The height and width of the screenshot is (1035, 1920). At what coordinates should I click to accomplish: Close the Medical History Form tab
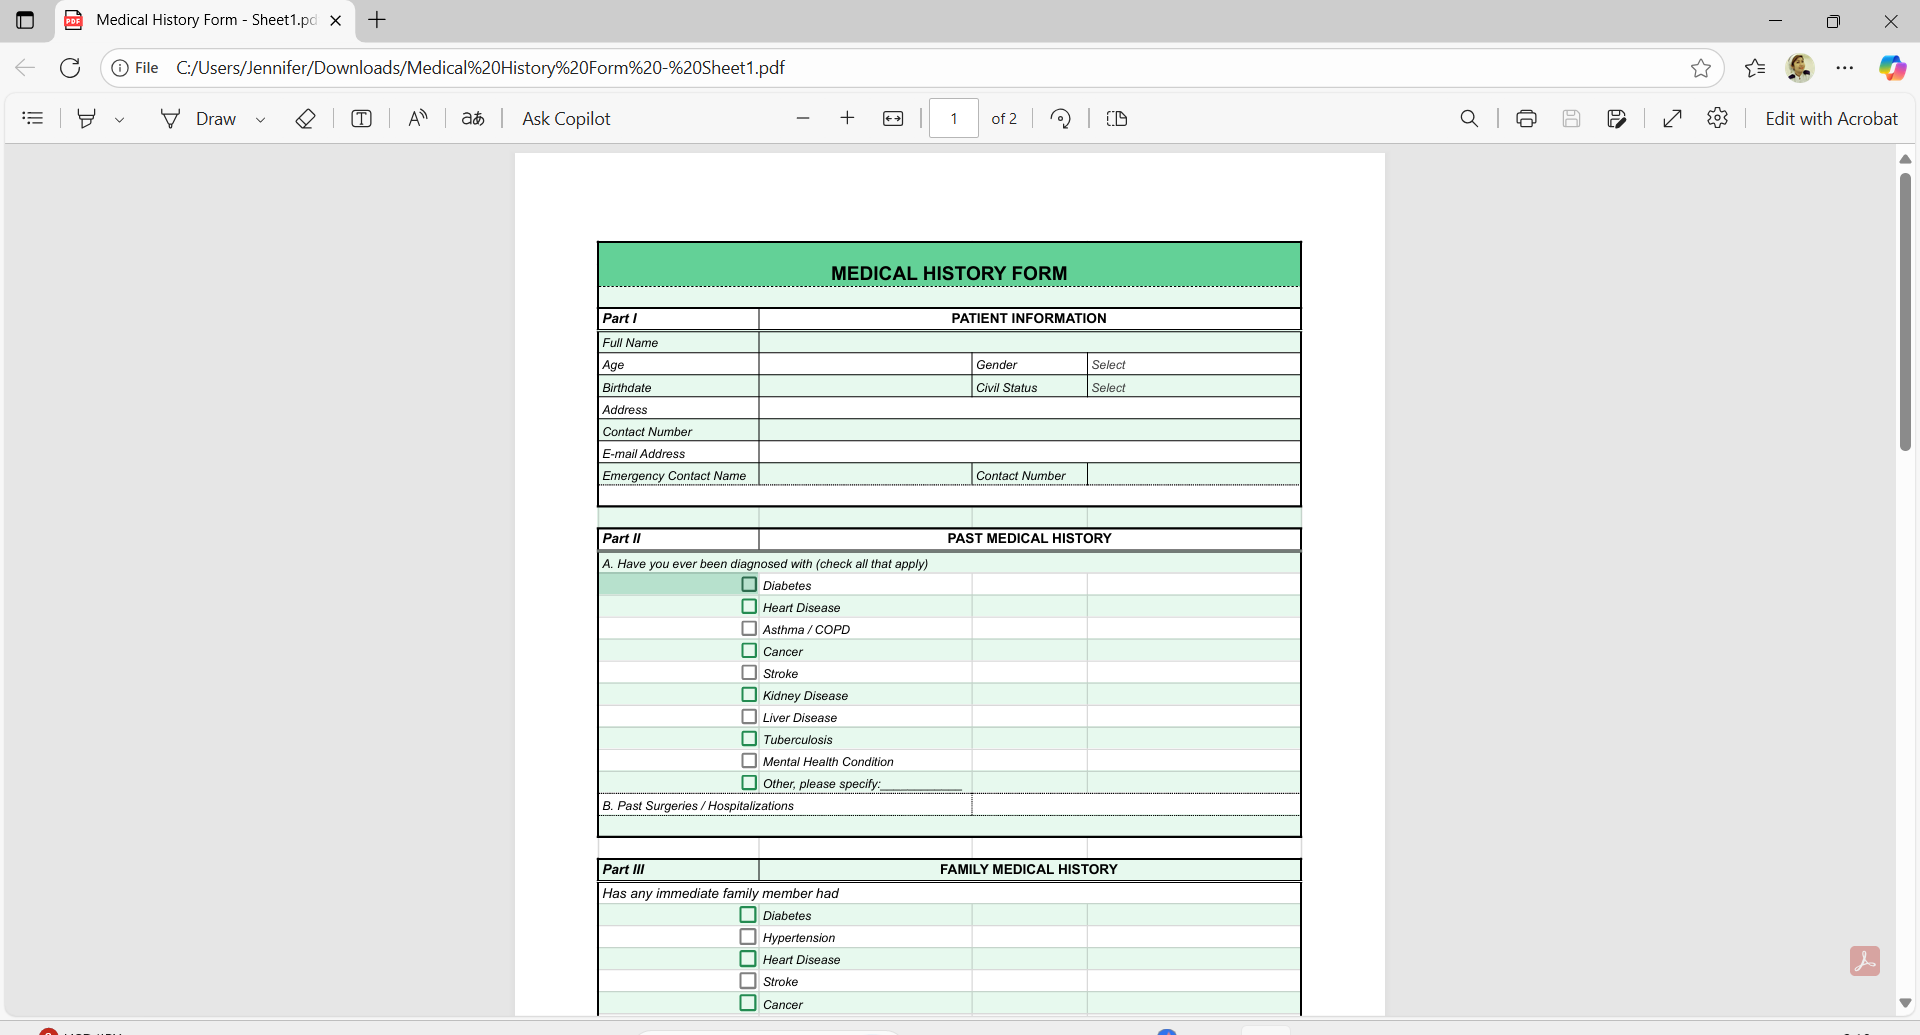[336, 20]
